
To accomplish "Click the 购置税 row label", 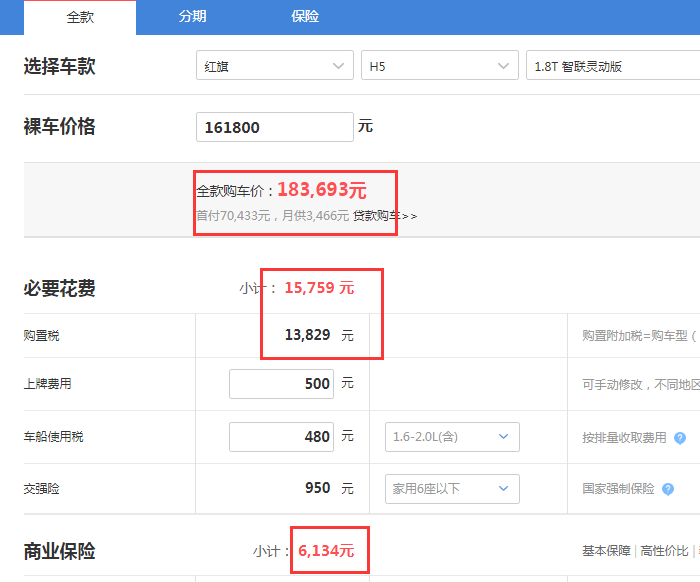I will (x=41, y=336).
